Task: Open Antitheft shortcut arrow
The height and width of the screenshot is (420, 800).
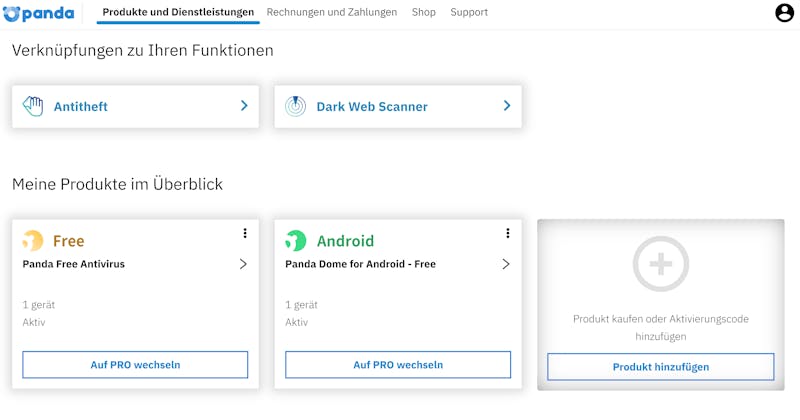Action: tap(244, 106)
